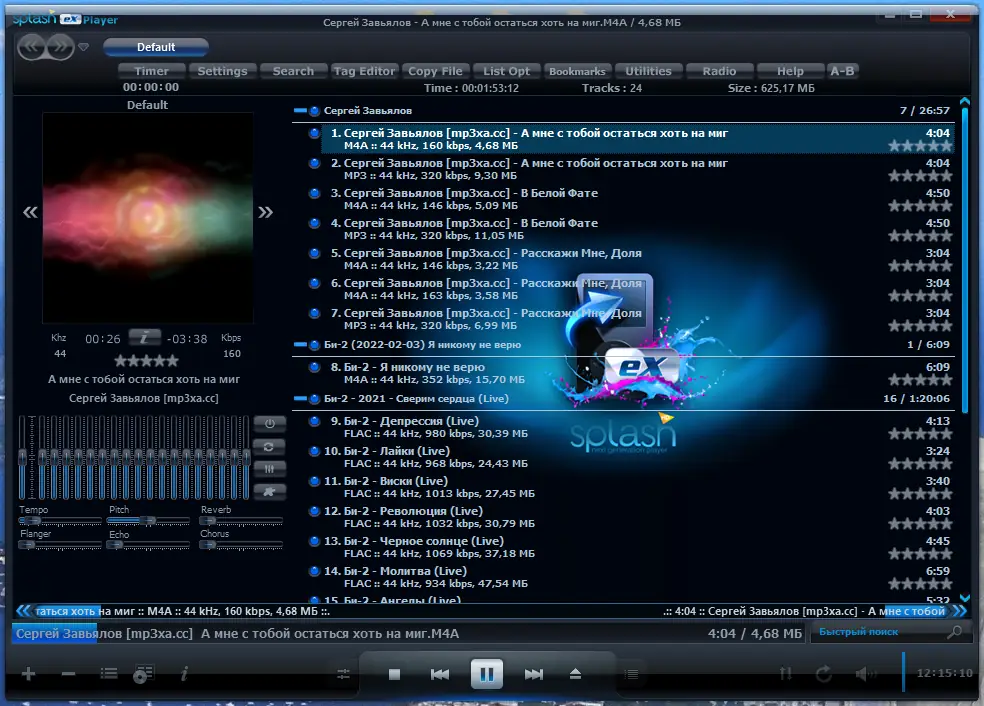
Task: Click the volume speaker icon
Action: click(x=862, y=672)
